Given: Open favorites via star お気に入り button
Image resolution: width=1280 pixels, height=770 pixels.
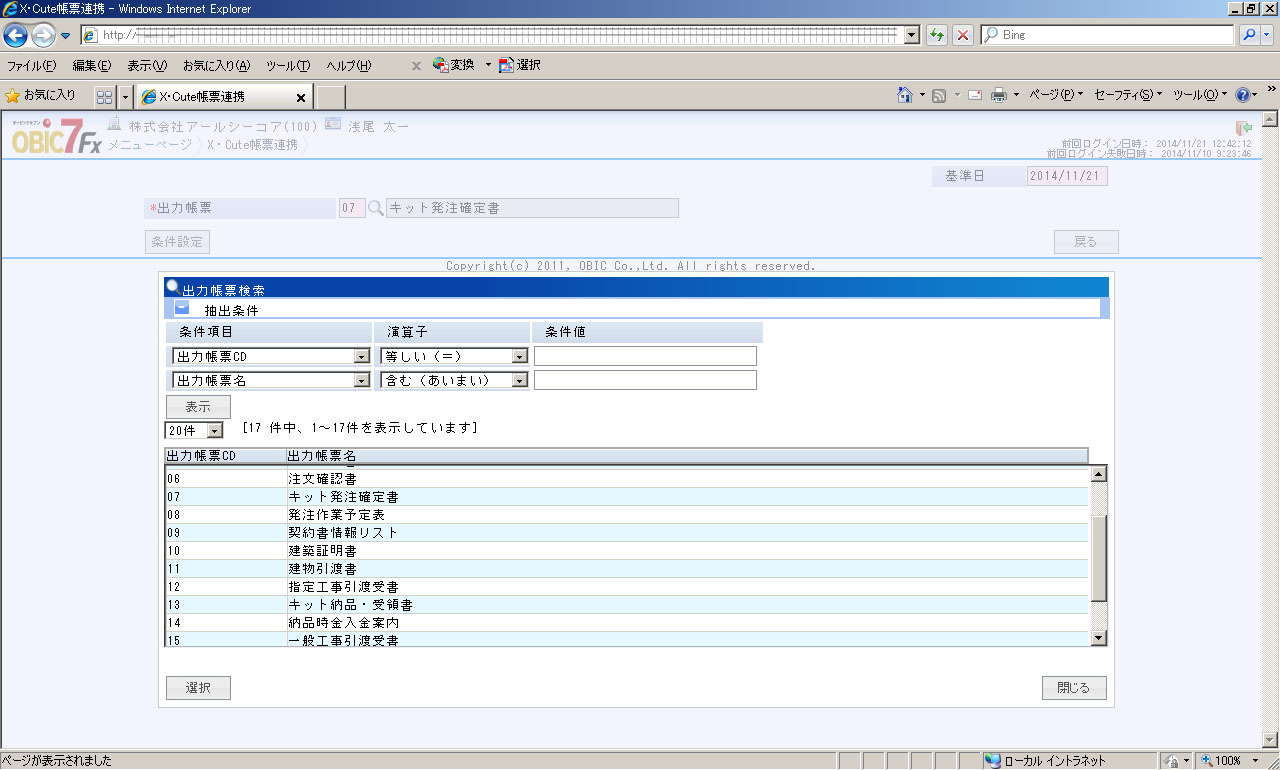Looking at the screenshot, I should tap(41, 96).
